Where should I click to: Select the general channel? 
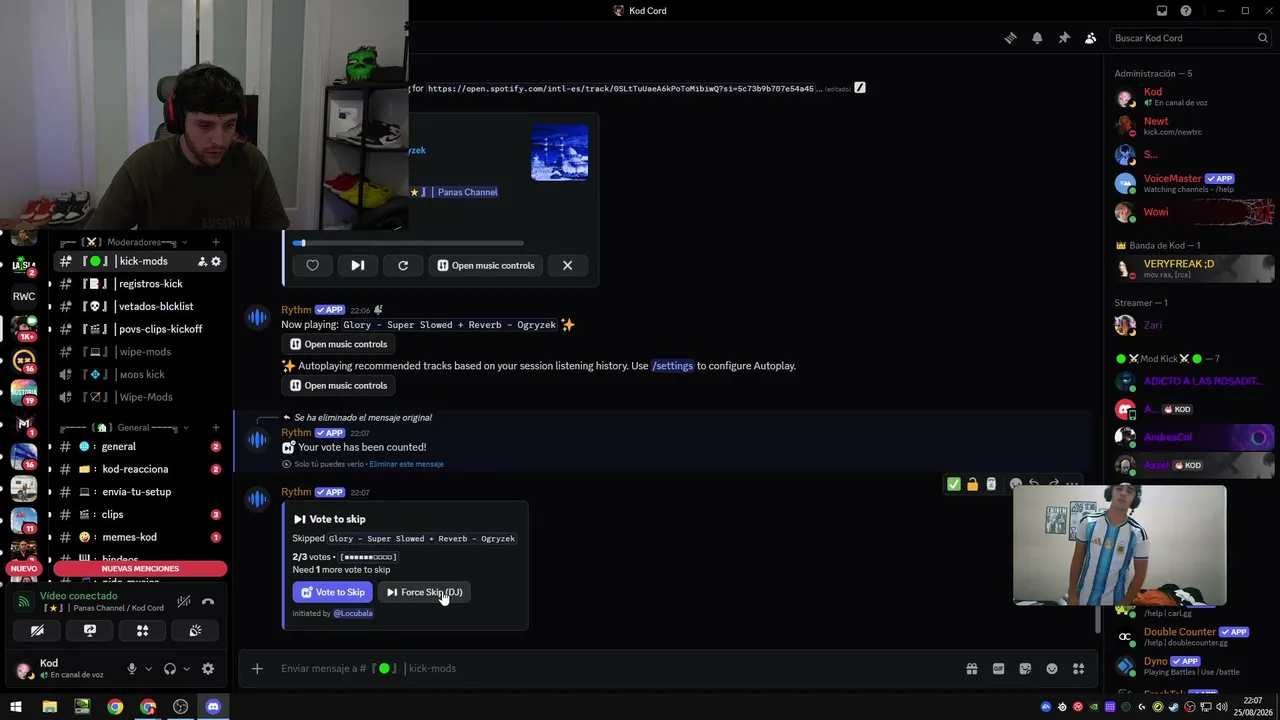click(x=140, y=446)
